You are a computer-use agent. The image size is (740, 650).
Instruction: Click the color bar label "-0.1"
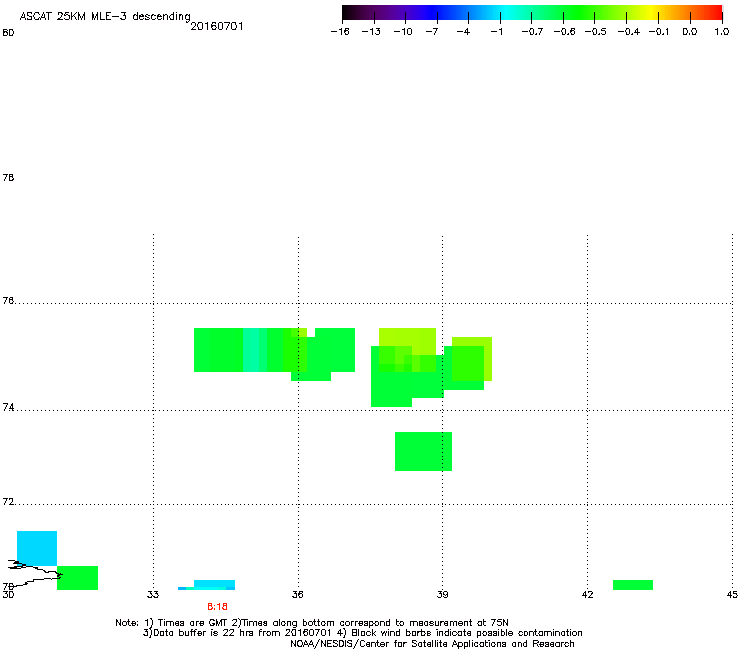coord(659,32)
